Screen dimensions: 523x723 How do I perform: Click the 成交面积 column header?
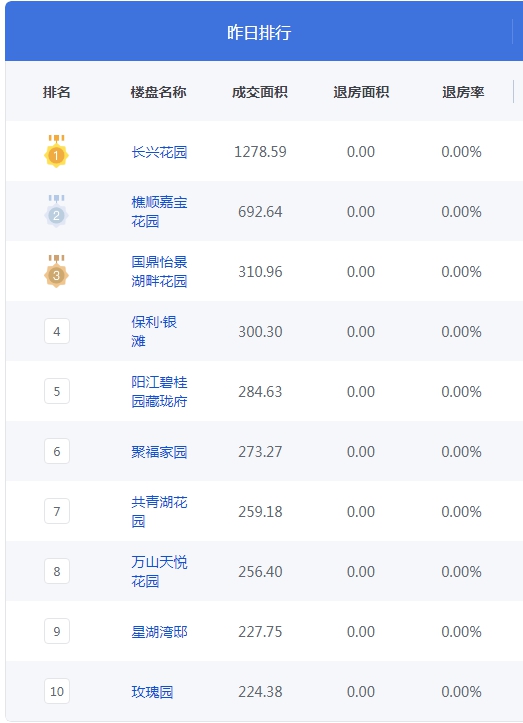pos(260,92)
